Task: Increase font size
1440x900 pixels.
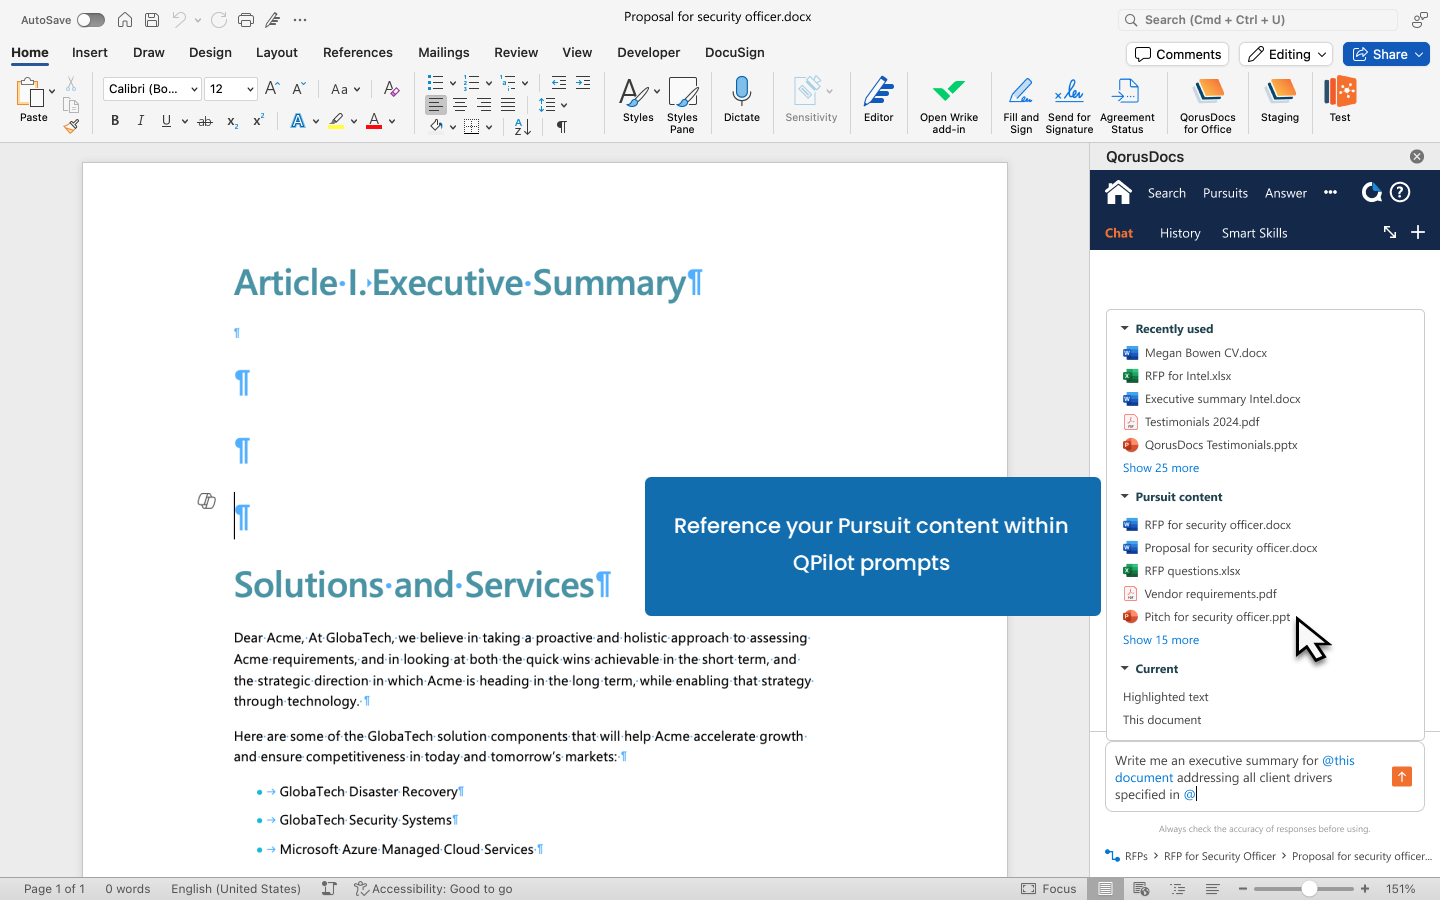Action: coord(272,89)
